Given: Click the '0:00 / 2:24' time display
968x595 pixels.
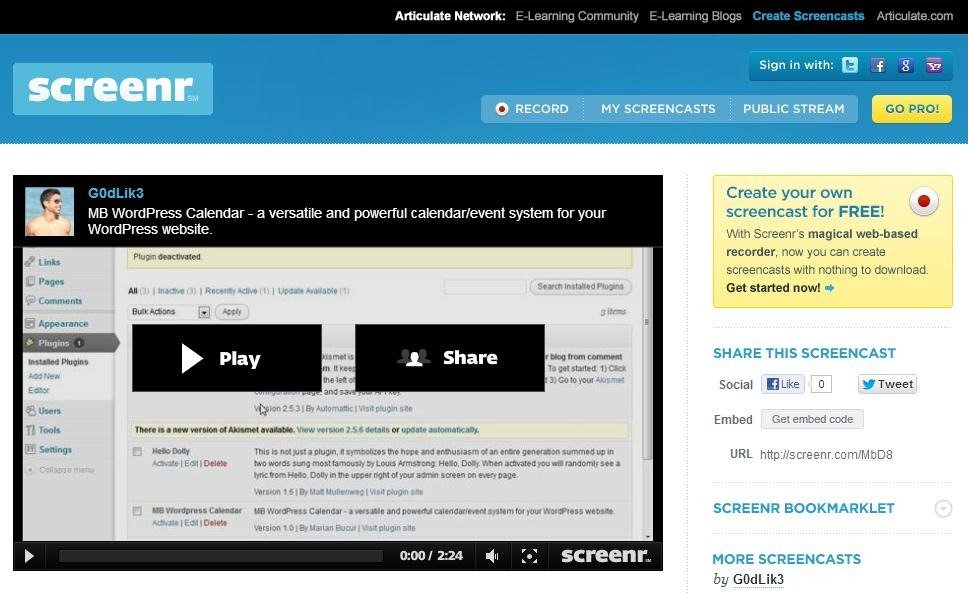Looking at the screenshot, I should [x=431, y=555].
